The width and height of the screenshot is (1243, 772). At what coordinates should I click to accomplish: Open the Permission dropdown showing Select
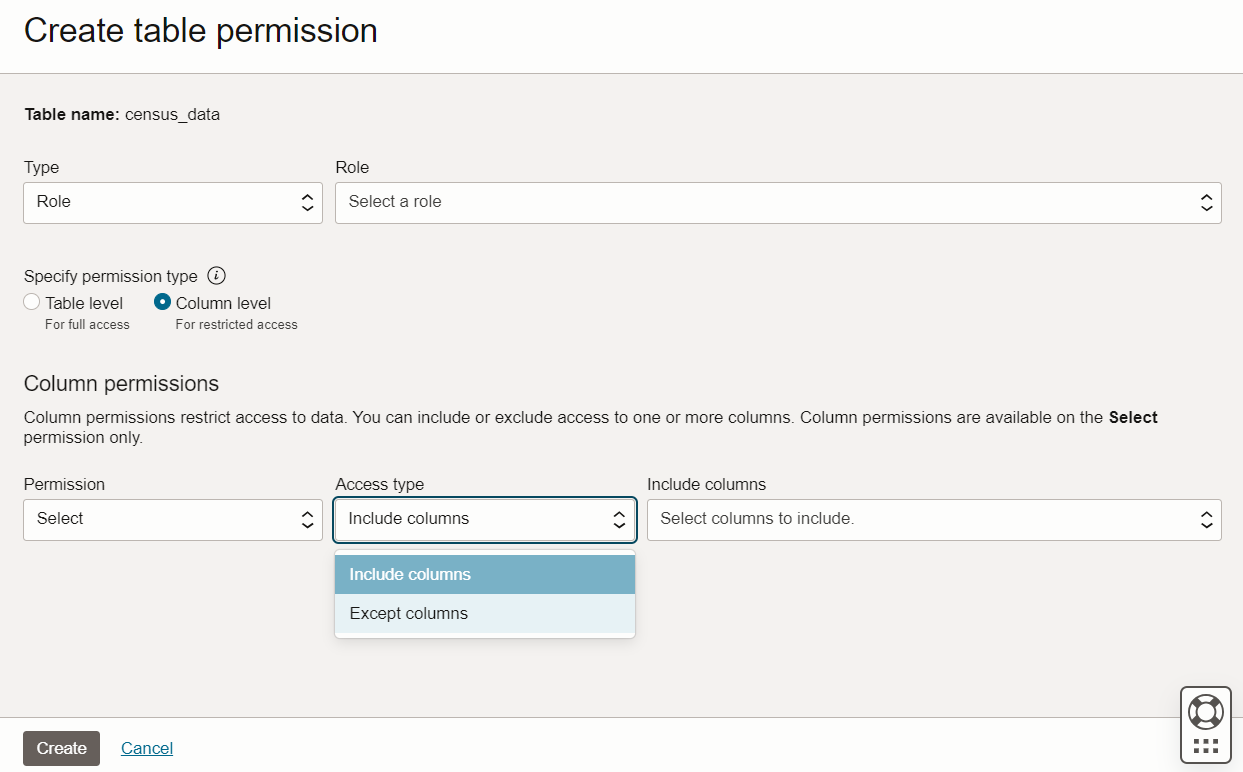172,519
